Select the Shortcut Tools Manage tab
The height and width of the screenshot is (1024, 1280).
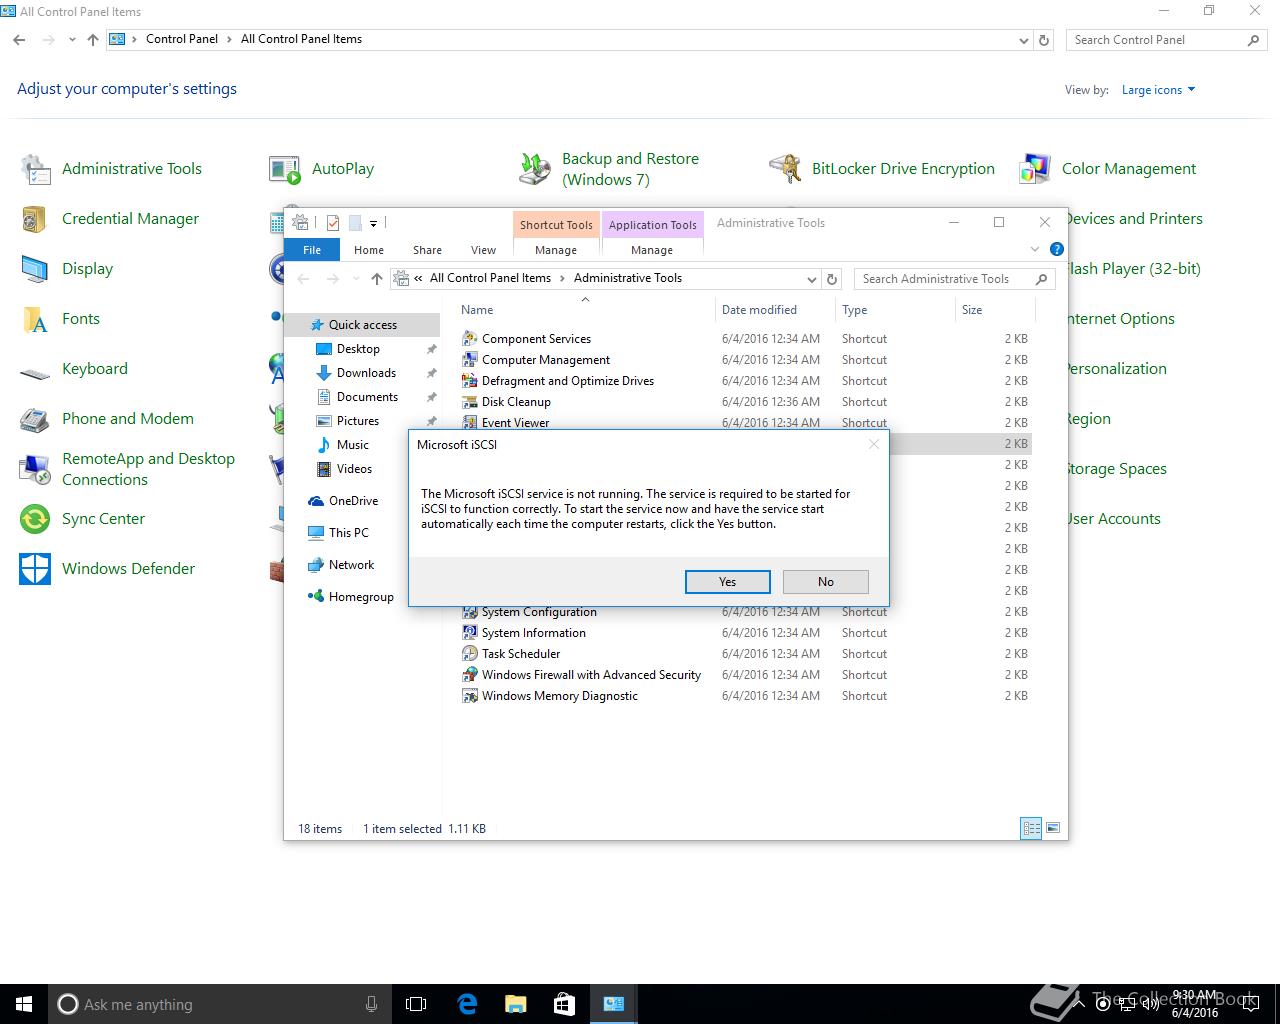(556, 250)
